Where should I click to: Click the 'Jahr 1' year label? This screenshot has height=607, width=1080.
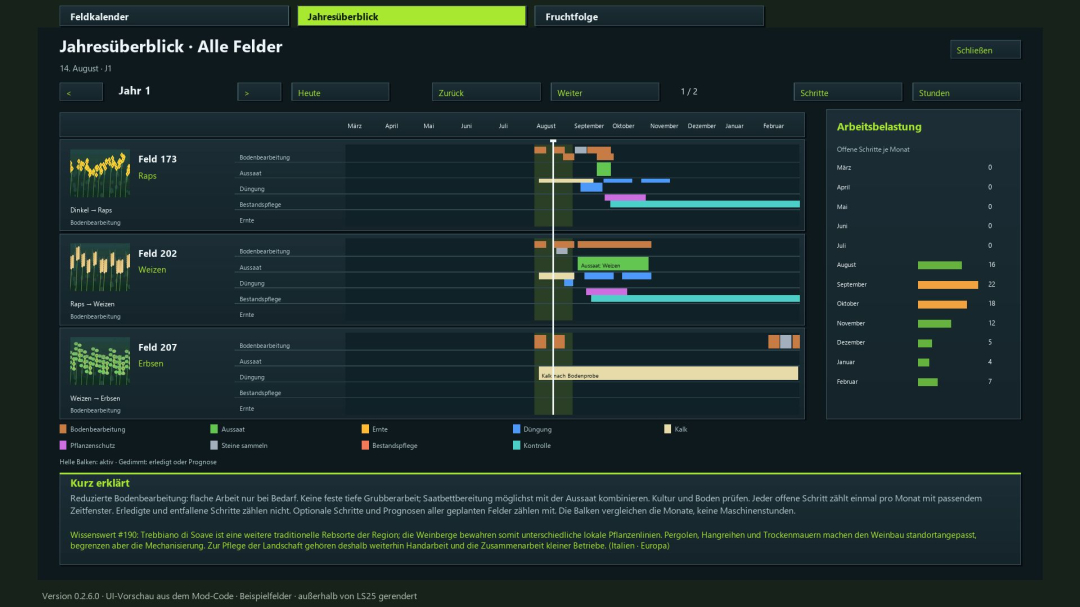pyautogui.click(x=134, y=91)
